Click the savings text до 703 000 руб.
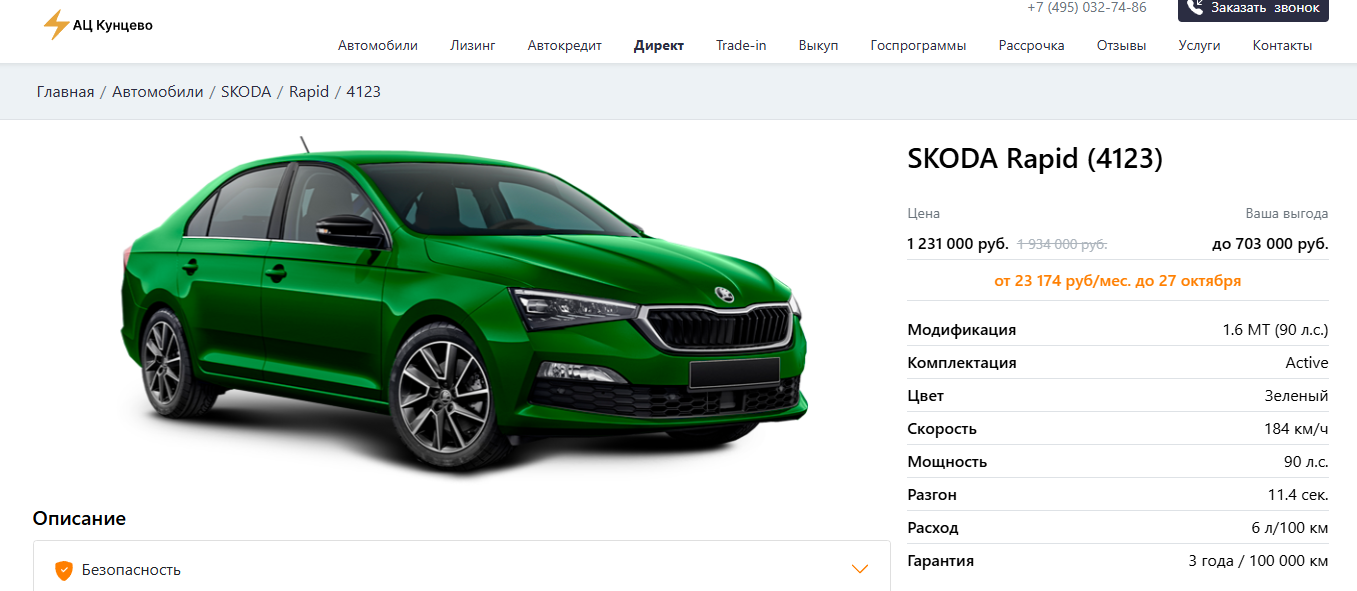This screenshot has height=591, width=1357. pyautogui.click(x=1270, y=244)
